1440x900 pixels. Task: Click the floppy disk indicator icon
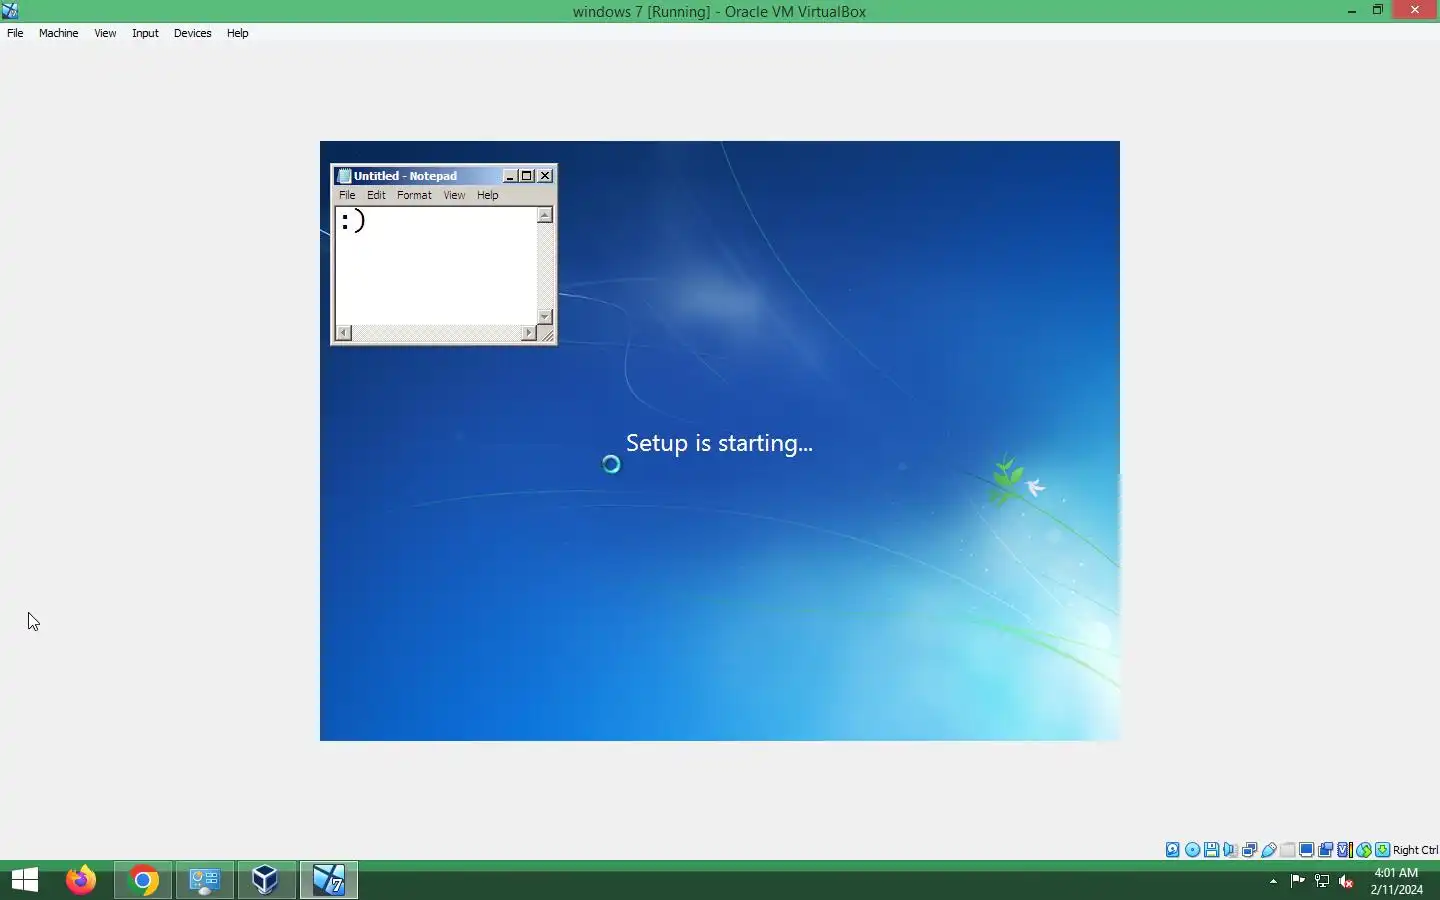[1211, 850]
